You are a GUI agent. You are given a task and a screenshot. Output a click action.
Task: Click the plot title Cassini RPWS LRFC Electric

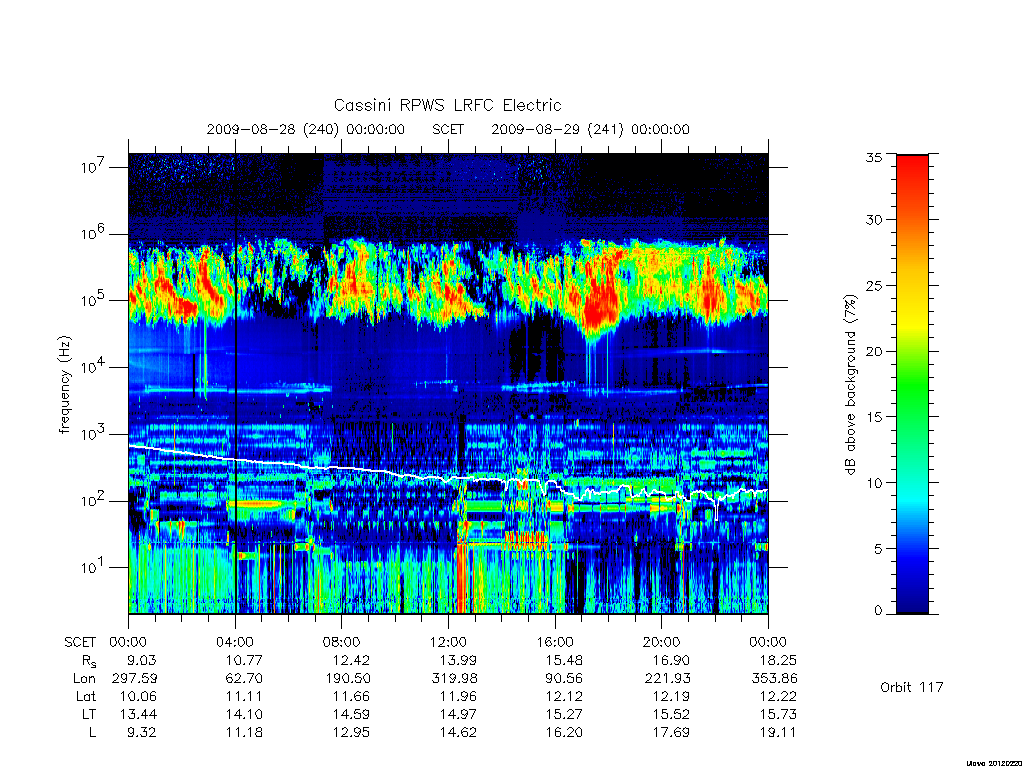(447, 105)
